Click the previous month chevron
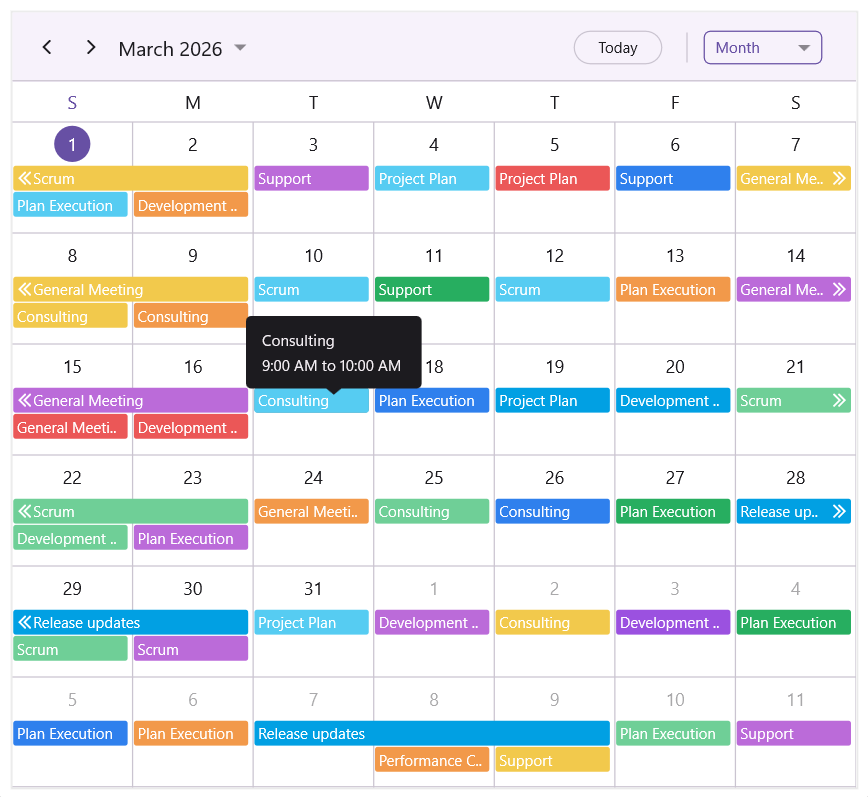The image size is (868, 797). click(x=48, y=47)
